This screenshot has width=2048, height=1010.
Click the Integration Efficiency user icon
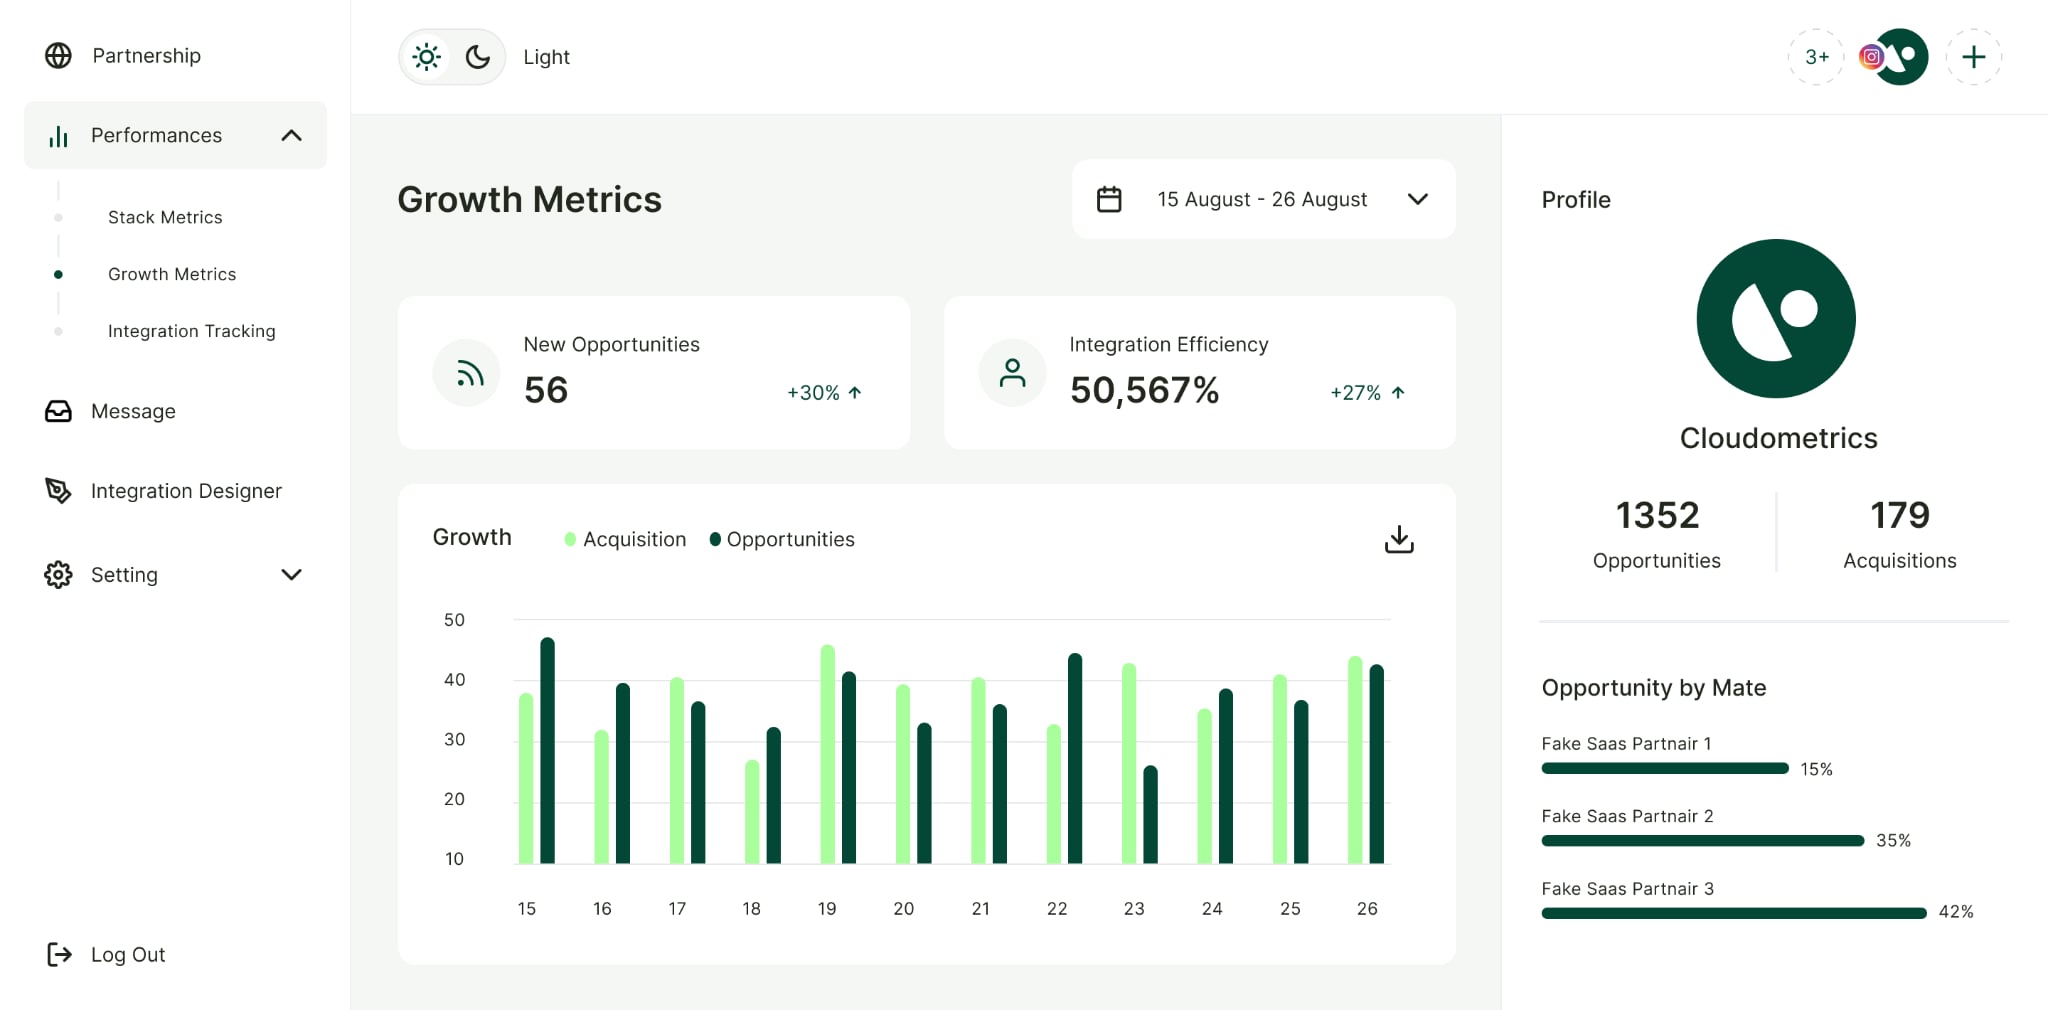(1012, 373)
